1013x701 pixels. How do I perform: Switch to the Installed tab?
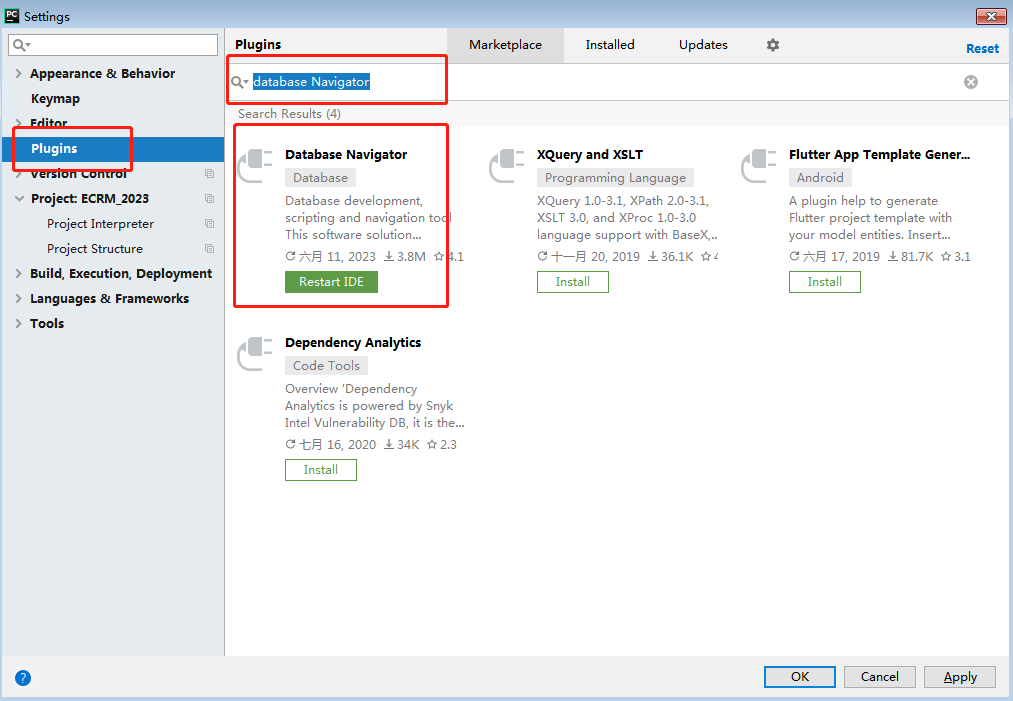[x=610, y=45]
